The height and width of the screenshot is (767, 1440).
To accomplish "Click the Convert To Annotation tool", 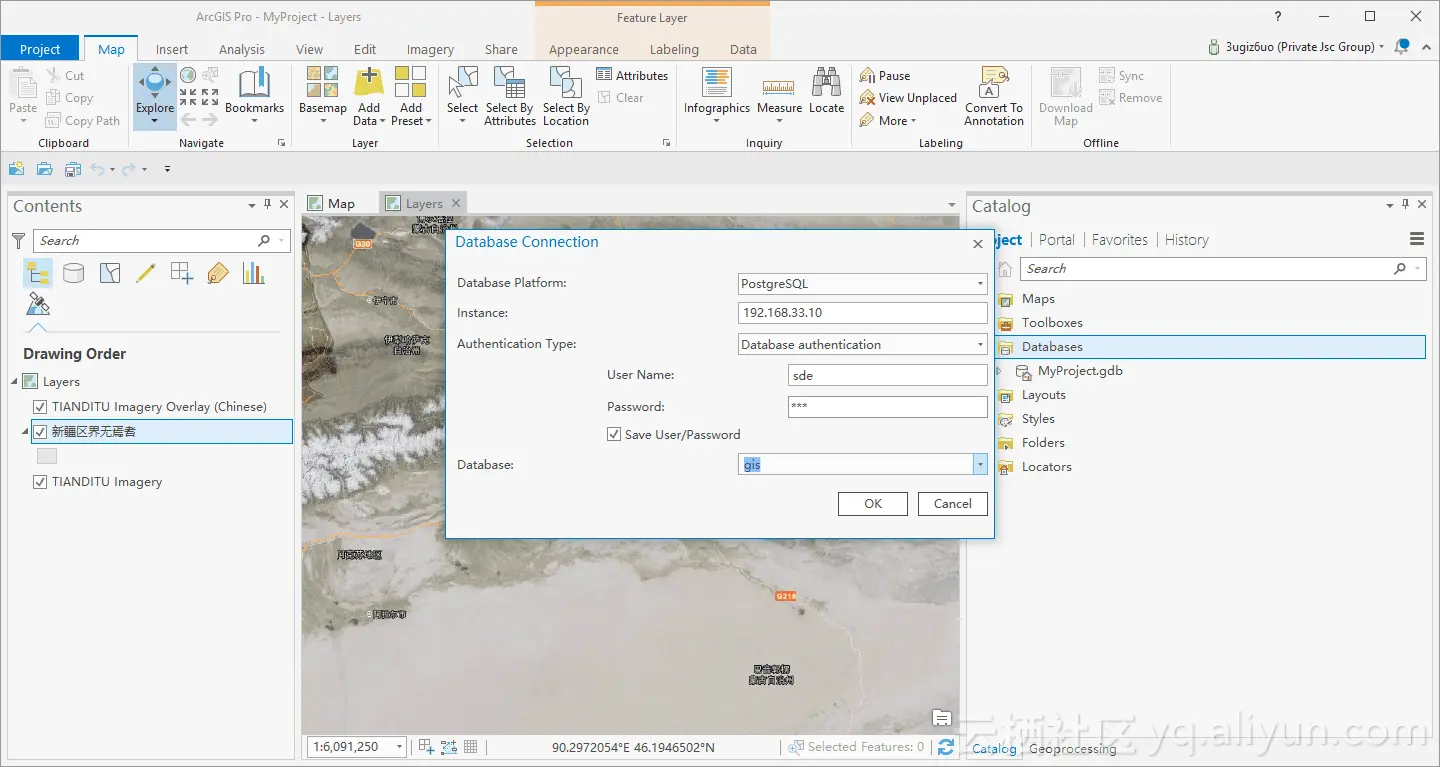I will 993,96.
